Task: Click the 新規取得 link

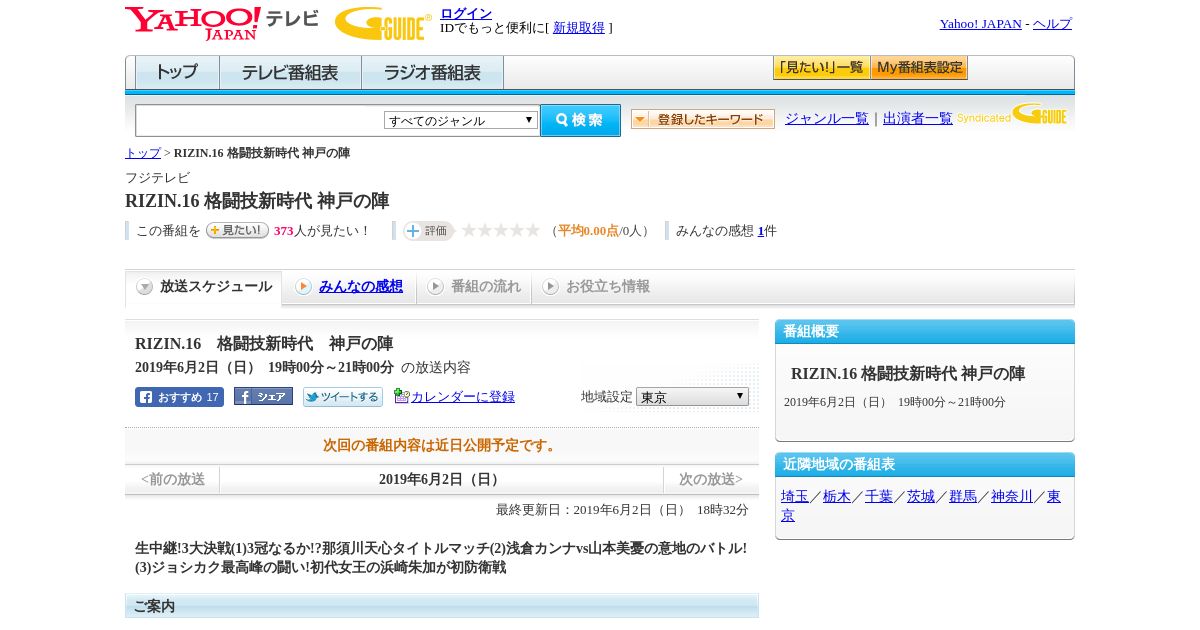Action: point(579,28)
